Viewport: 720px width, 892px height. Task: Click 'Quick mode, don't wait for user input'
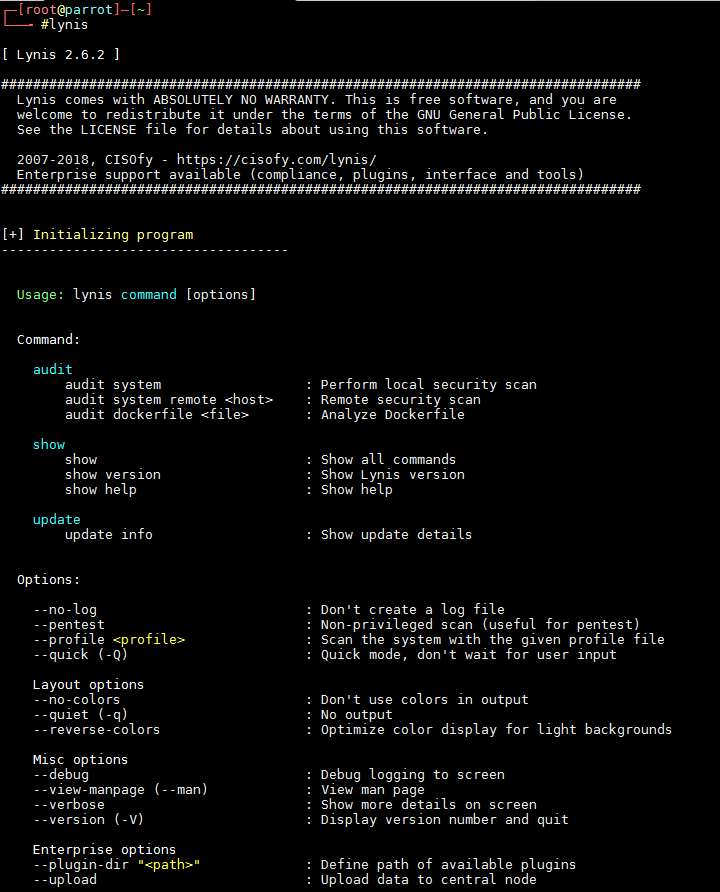[469, 655]
